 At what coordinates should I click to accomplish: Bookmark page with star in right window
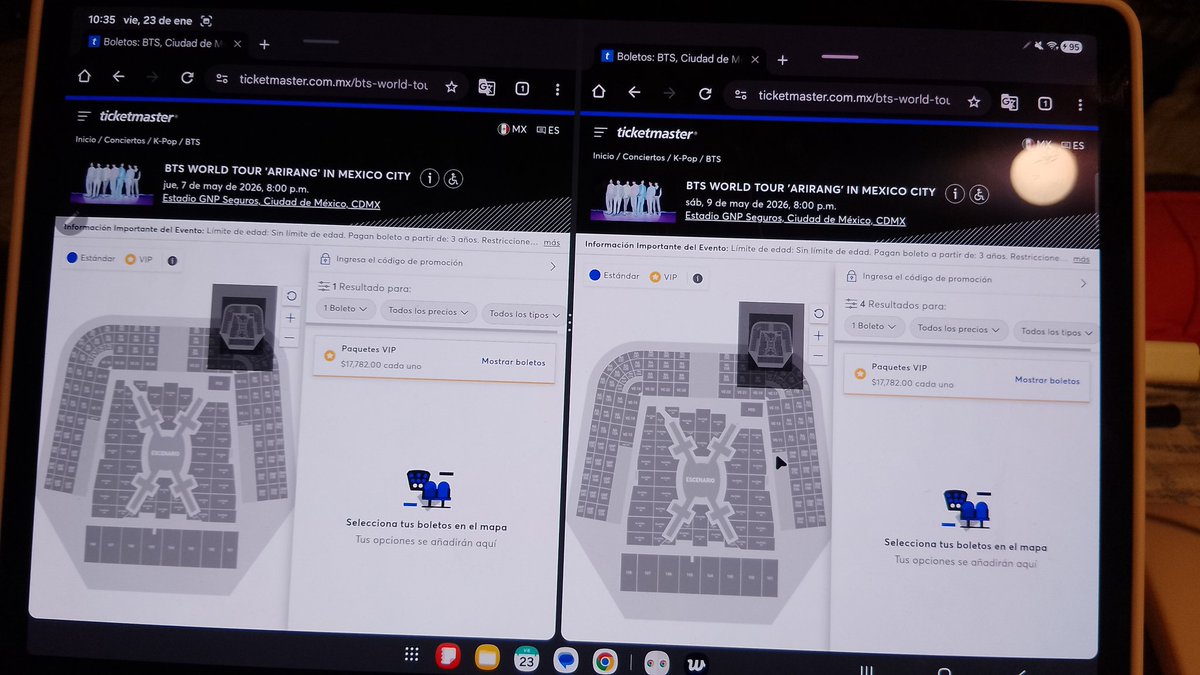point(973,101)
